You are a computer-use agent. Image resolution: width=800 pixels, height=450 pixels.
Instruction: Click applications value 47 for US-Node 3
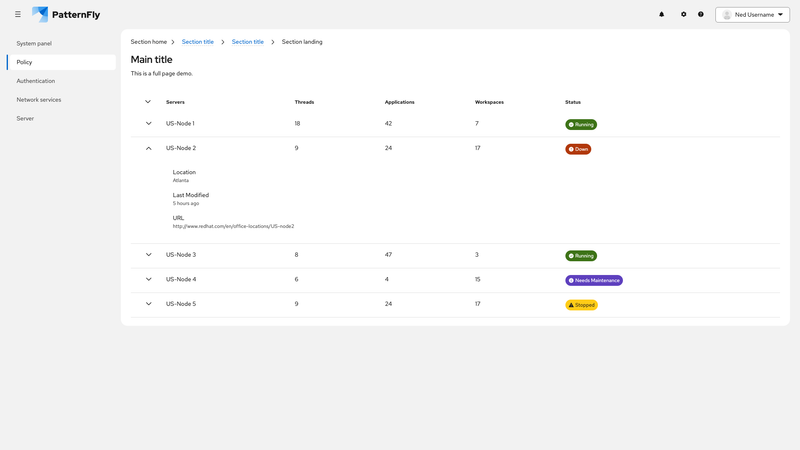(x=388, y=255)
